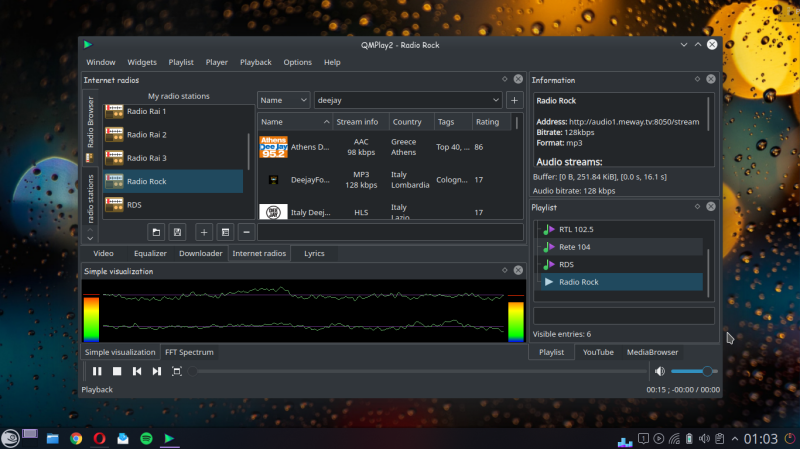Float the Simple visualization panel
The height and width of the screenshot is (449, 800).
pos(505,270)
